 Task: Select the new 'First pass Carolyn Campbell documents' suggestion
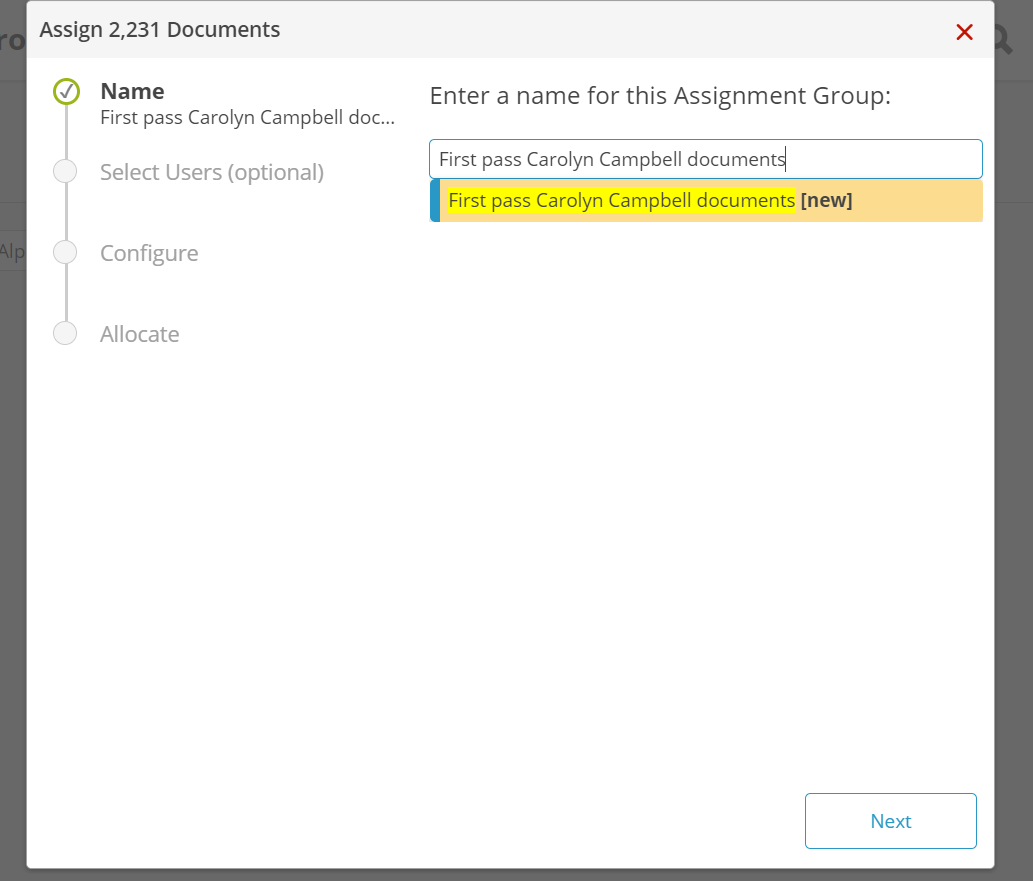pos(706,200)
